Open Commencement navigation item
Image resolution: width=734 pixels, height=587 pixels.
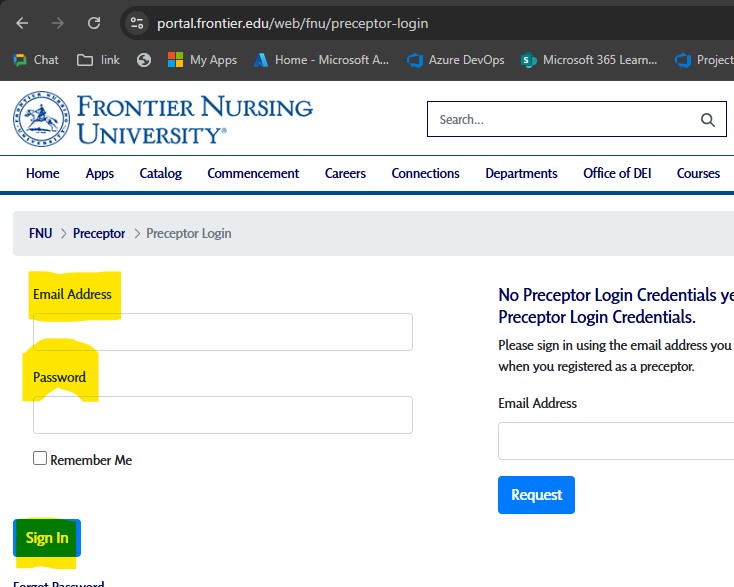(253, 173)
